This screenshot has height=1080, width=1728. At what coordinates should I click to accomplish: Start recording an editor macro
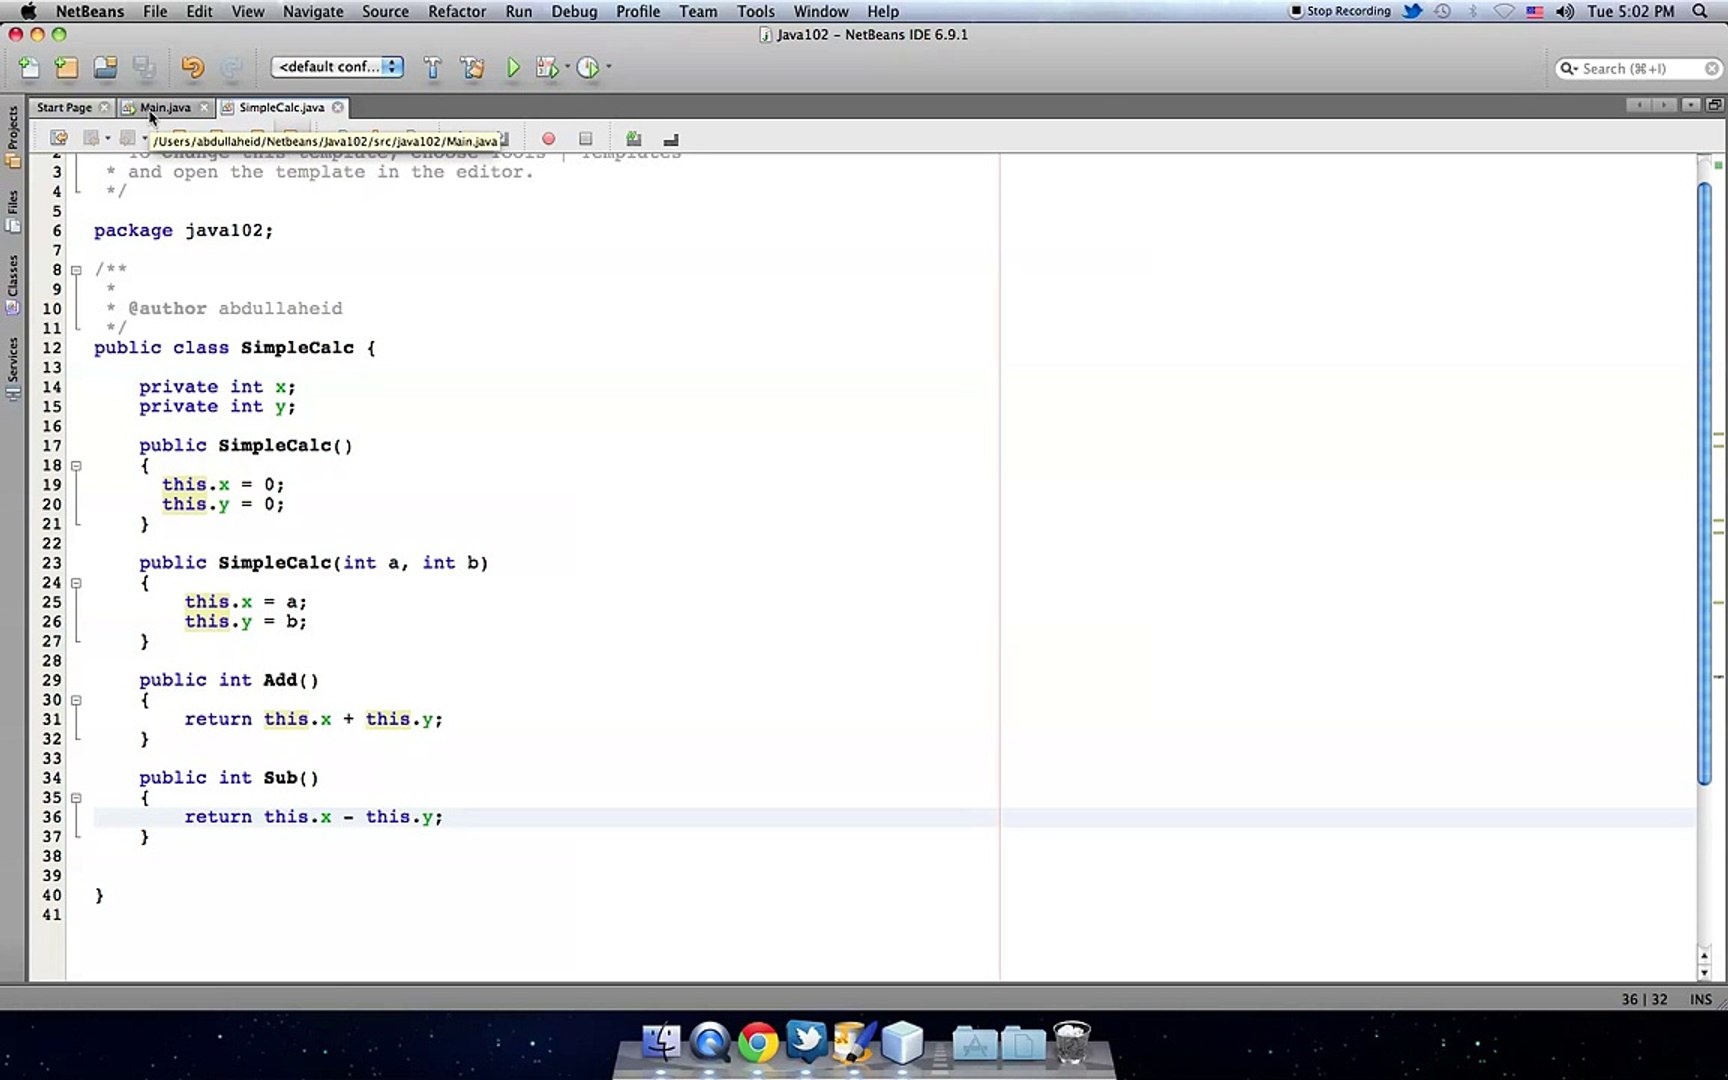548,138
